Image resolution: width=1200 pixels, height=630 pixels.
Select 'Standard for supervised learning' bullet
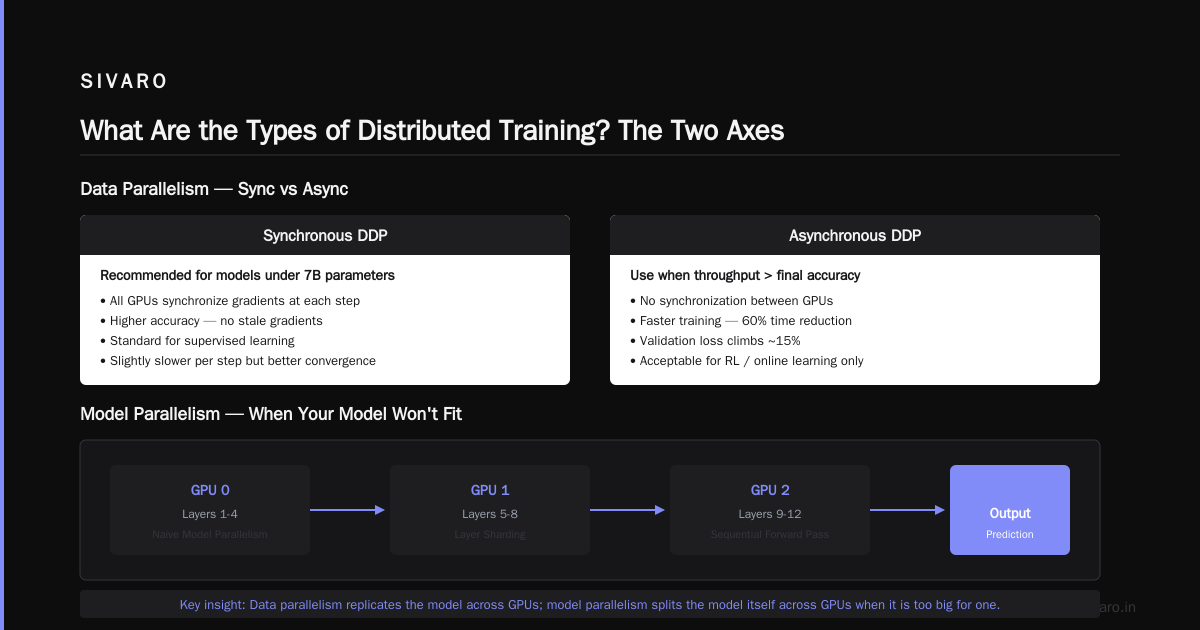point(197,340)
